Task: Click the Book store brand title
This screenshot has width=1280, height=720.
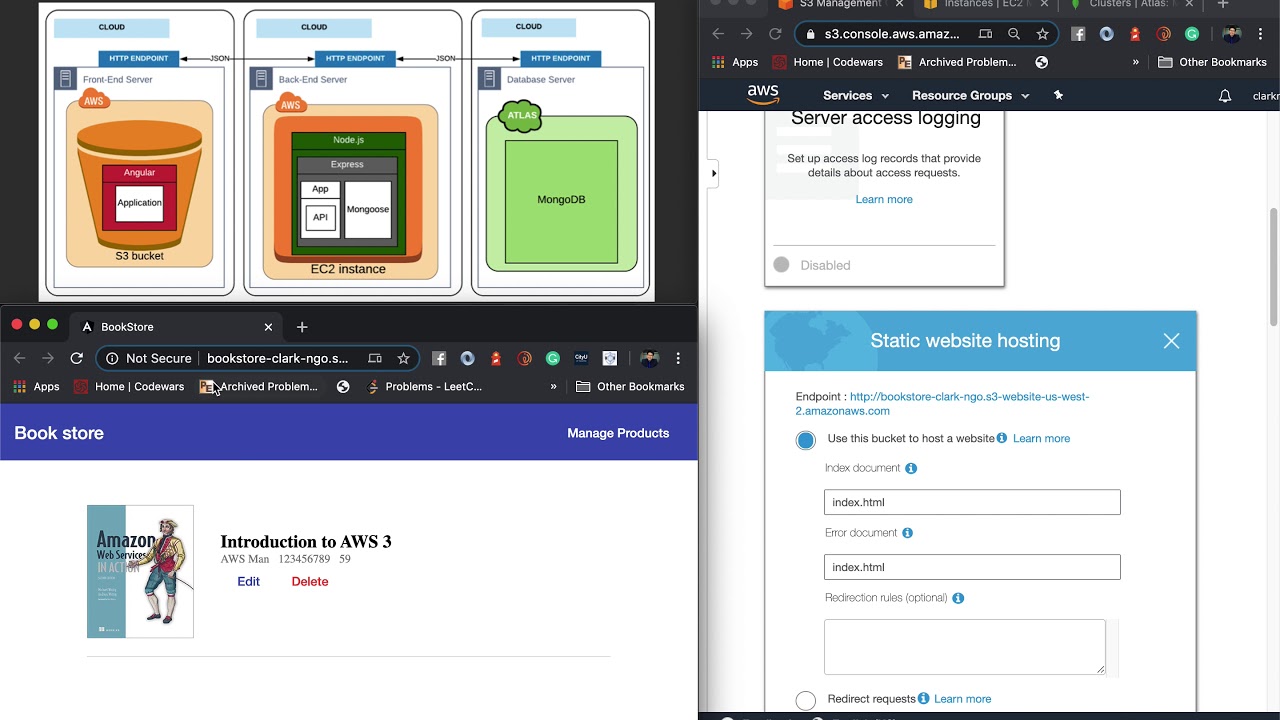Action: point(59,433)
